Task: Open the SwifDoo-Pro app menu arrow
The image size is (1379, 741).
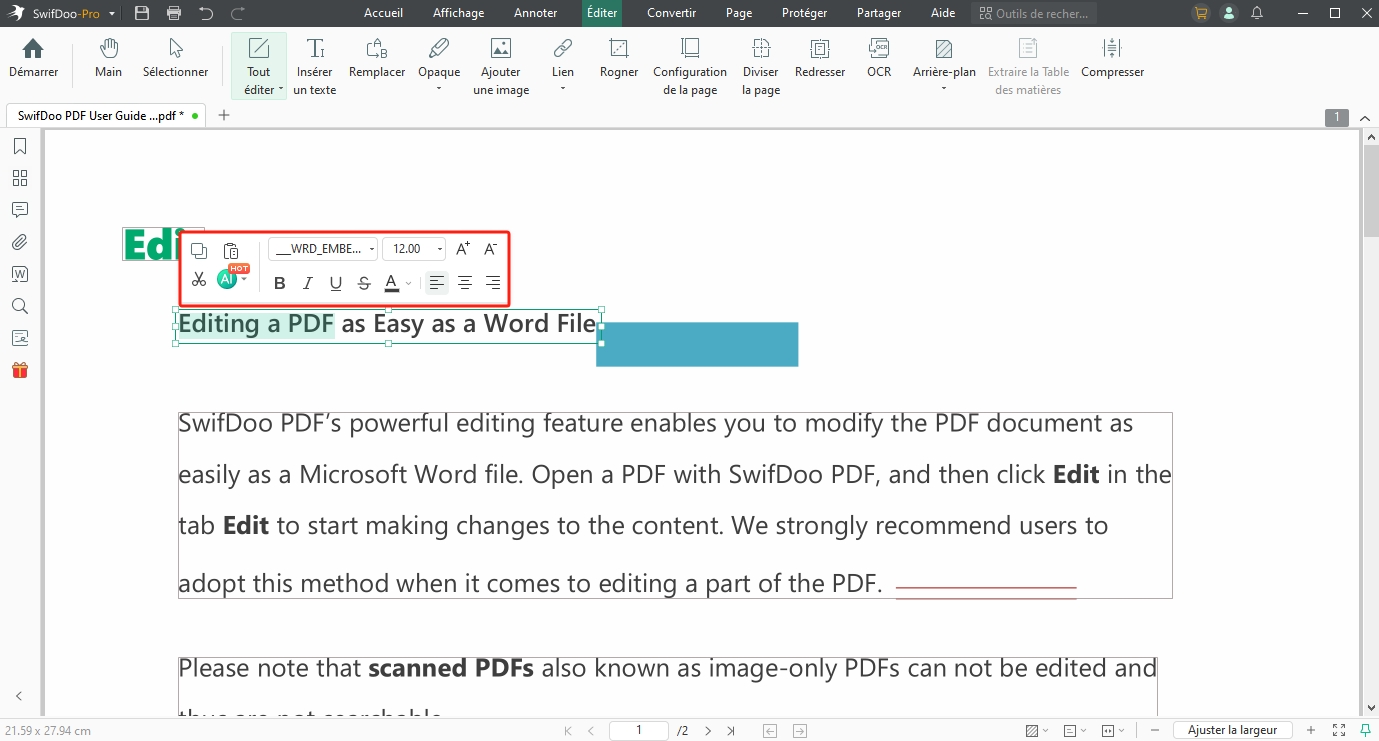Action: coord(112,14)
